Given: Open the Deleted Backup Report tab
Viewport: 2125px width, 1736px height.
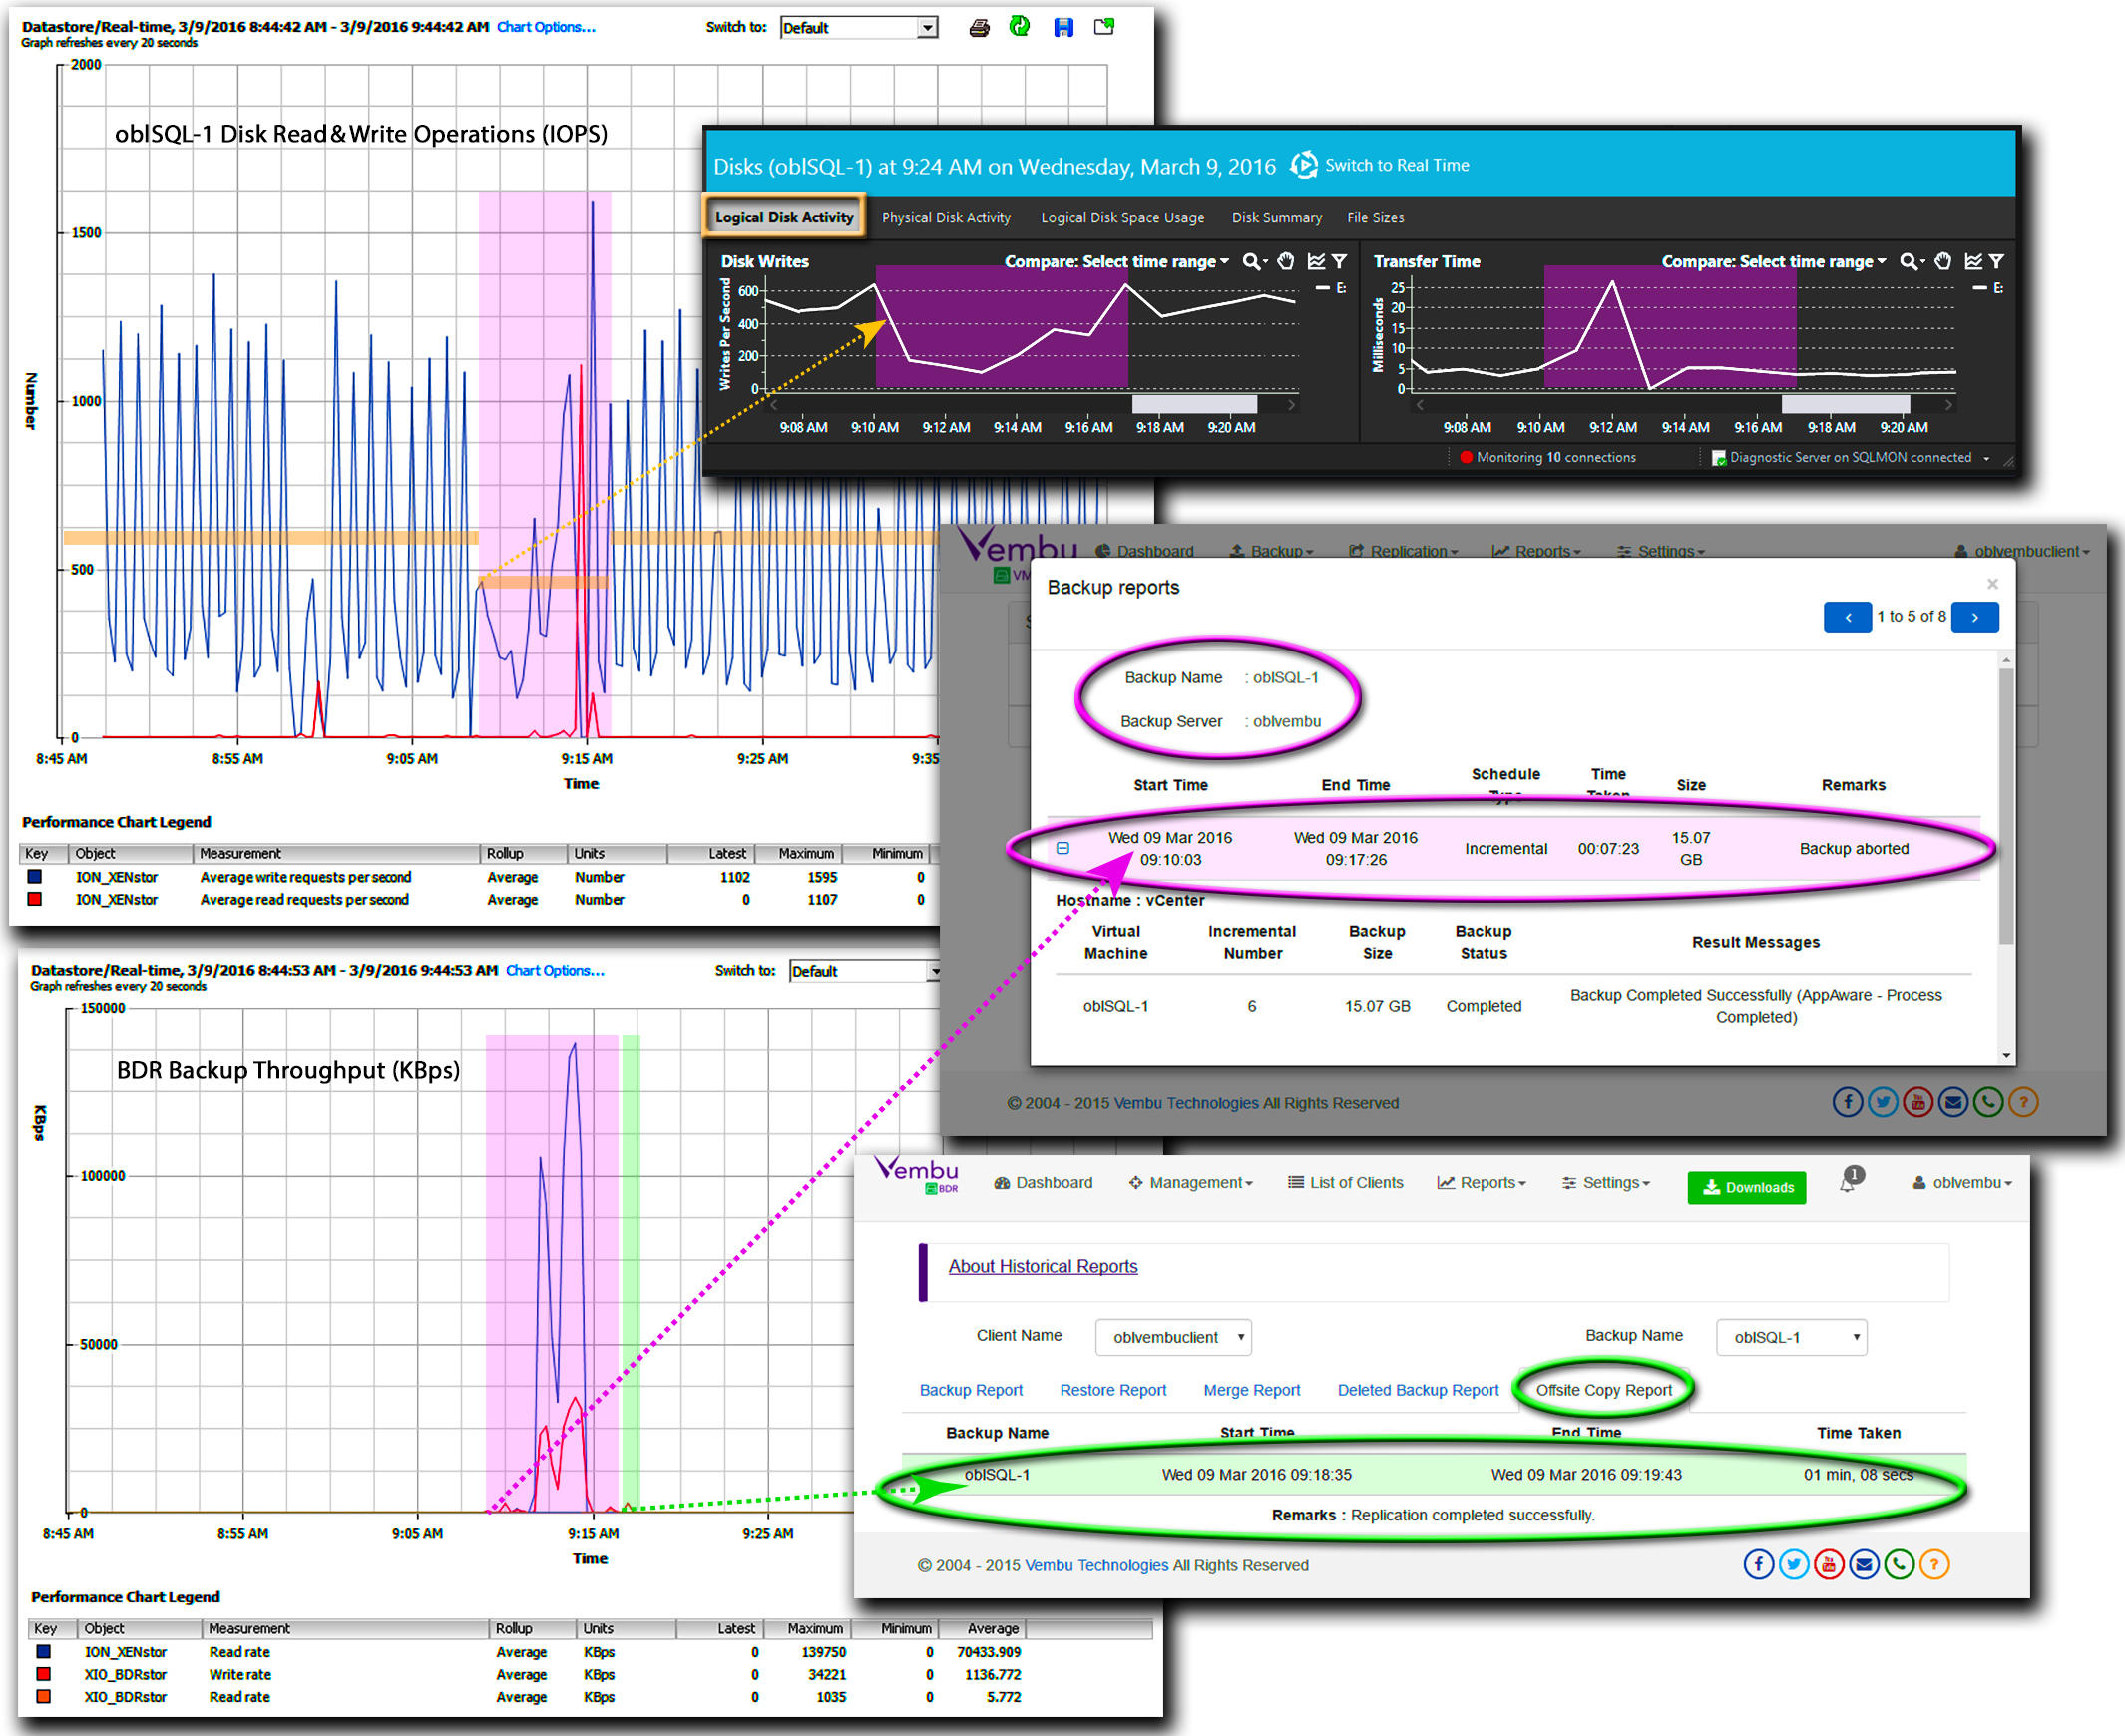Looking at the screenshot, I should point(1418,1390).
